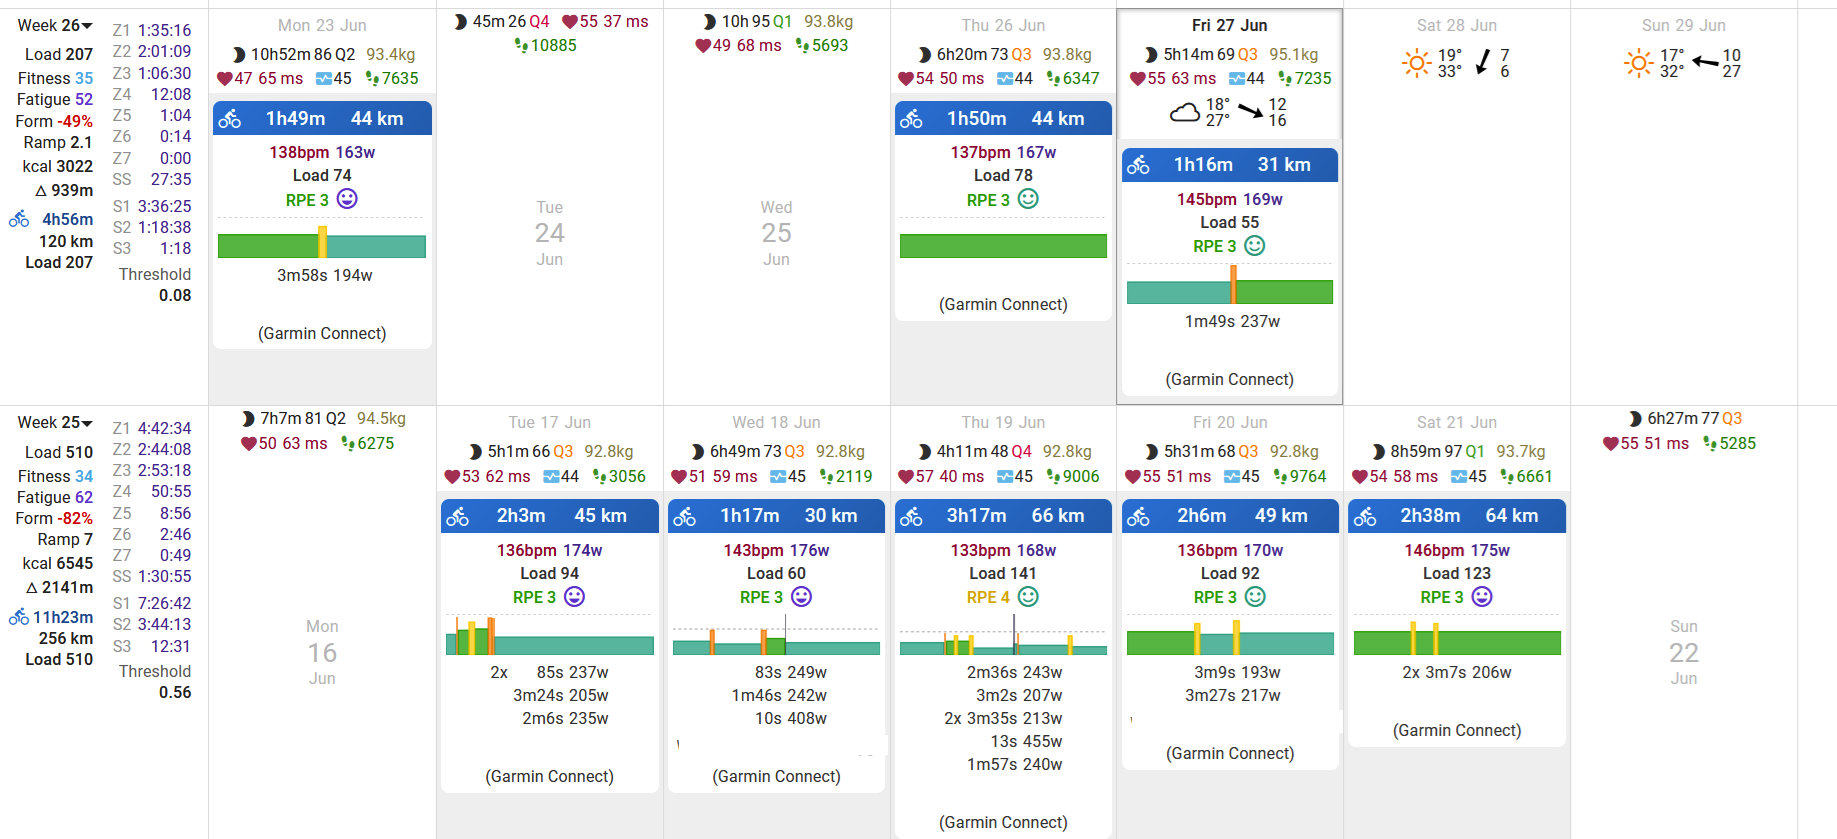The image size is (1837, 839).
Task: Select the empty Sun 22 Jun day
Action: (x=1683, y=652)
